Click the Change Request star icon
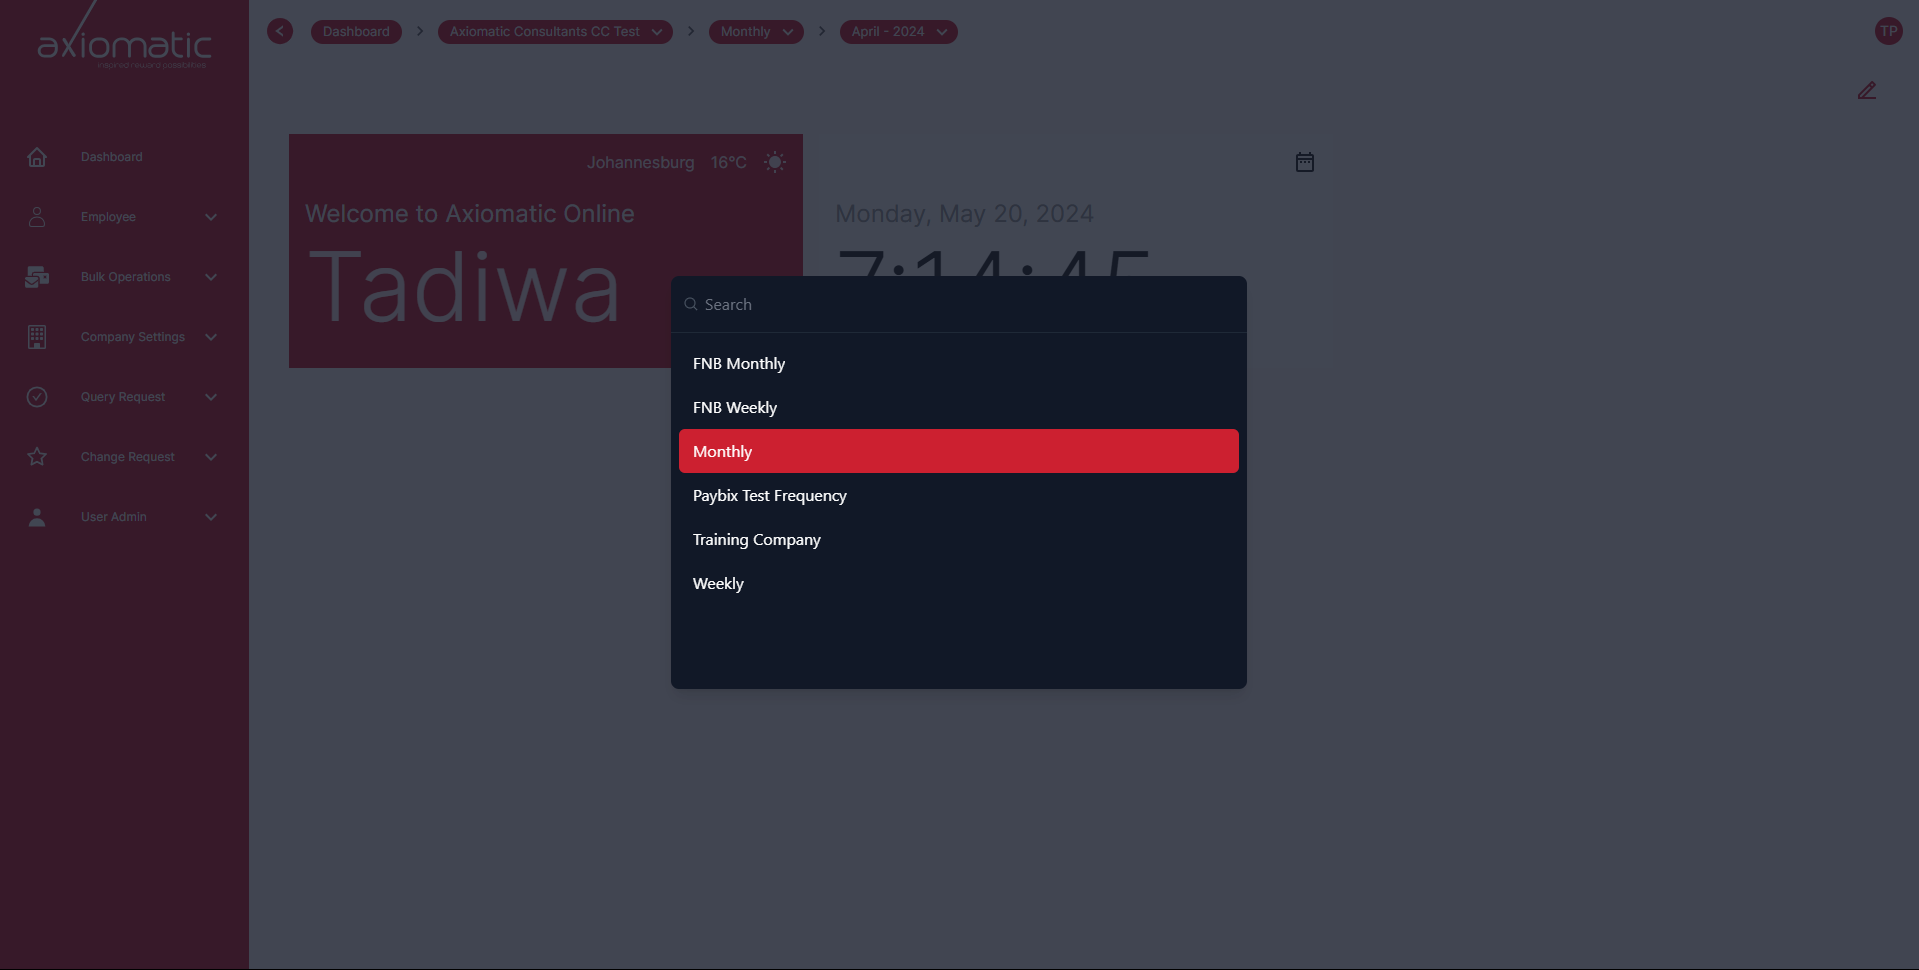The image size is (1919, 970). pyautogui.click(x=37, y=457)
